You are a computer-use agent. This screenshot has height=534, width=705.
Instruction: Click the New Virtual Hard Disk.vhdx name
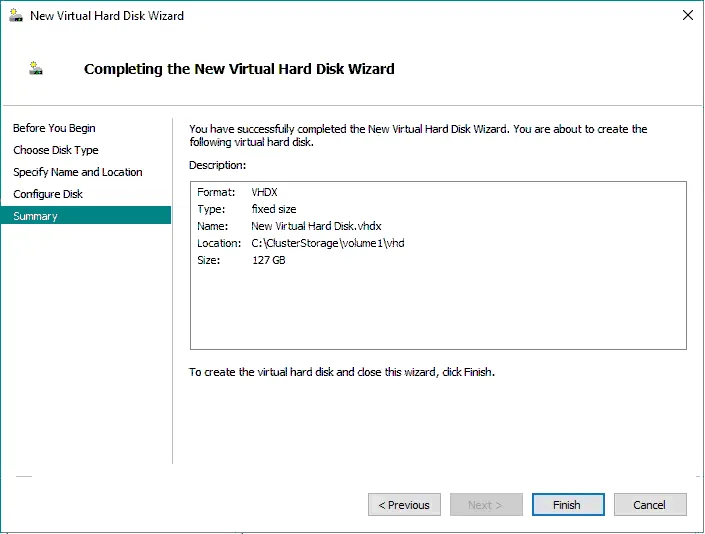coord(316,226)
